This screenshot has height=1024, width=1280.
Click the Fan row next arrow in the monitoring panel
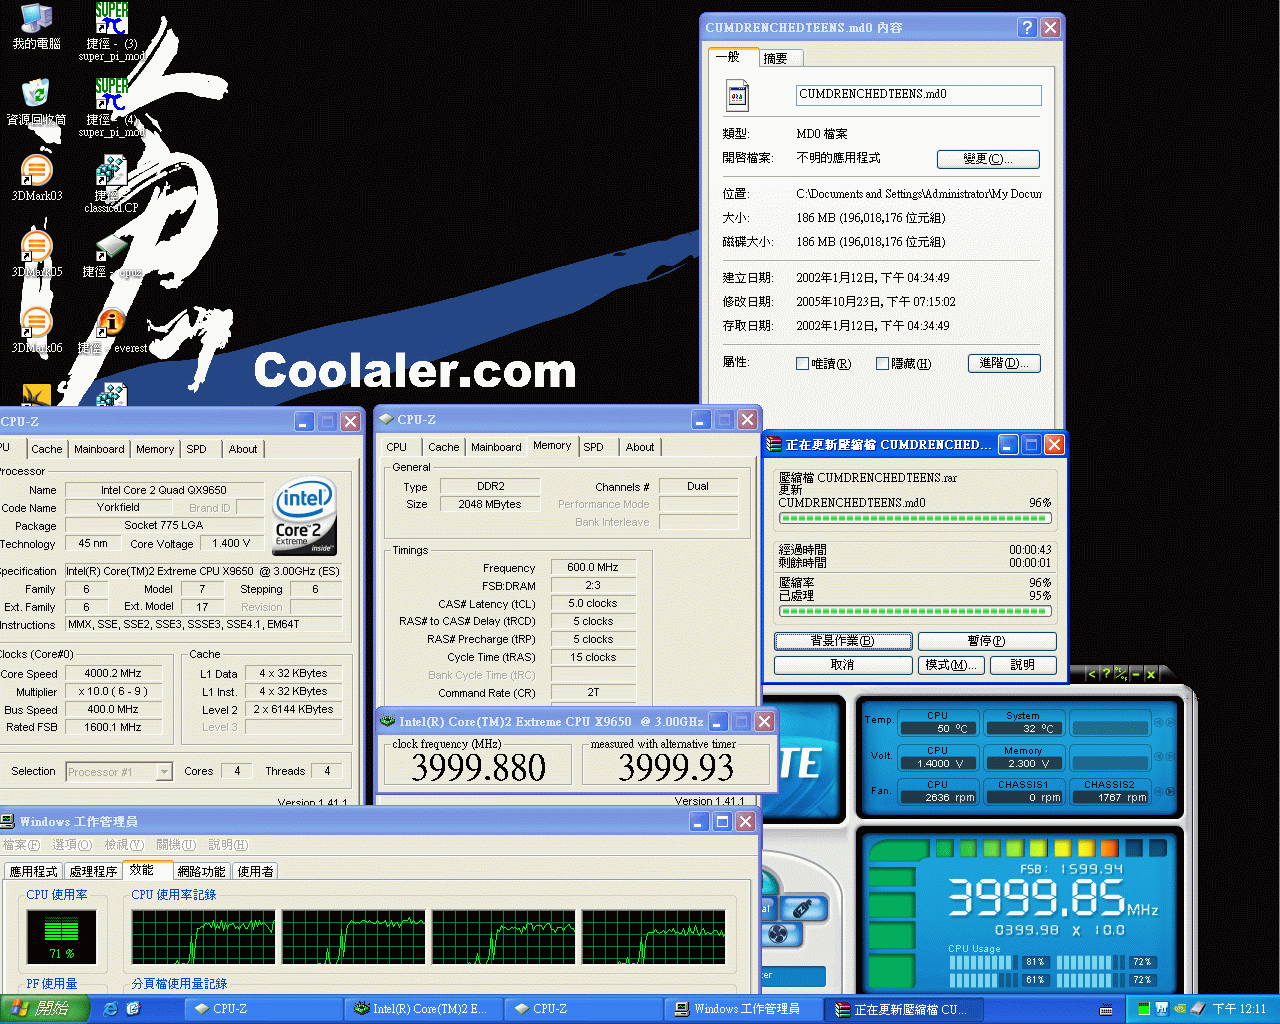(x=1170, y=791)
